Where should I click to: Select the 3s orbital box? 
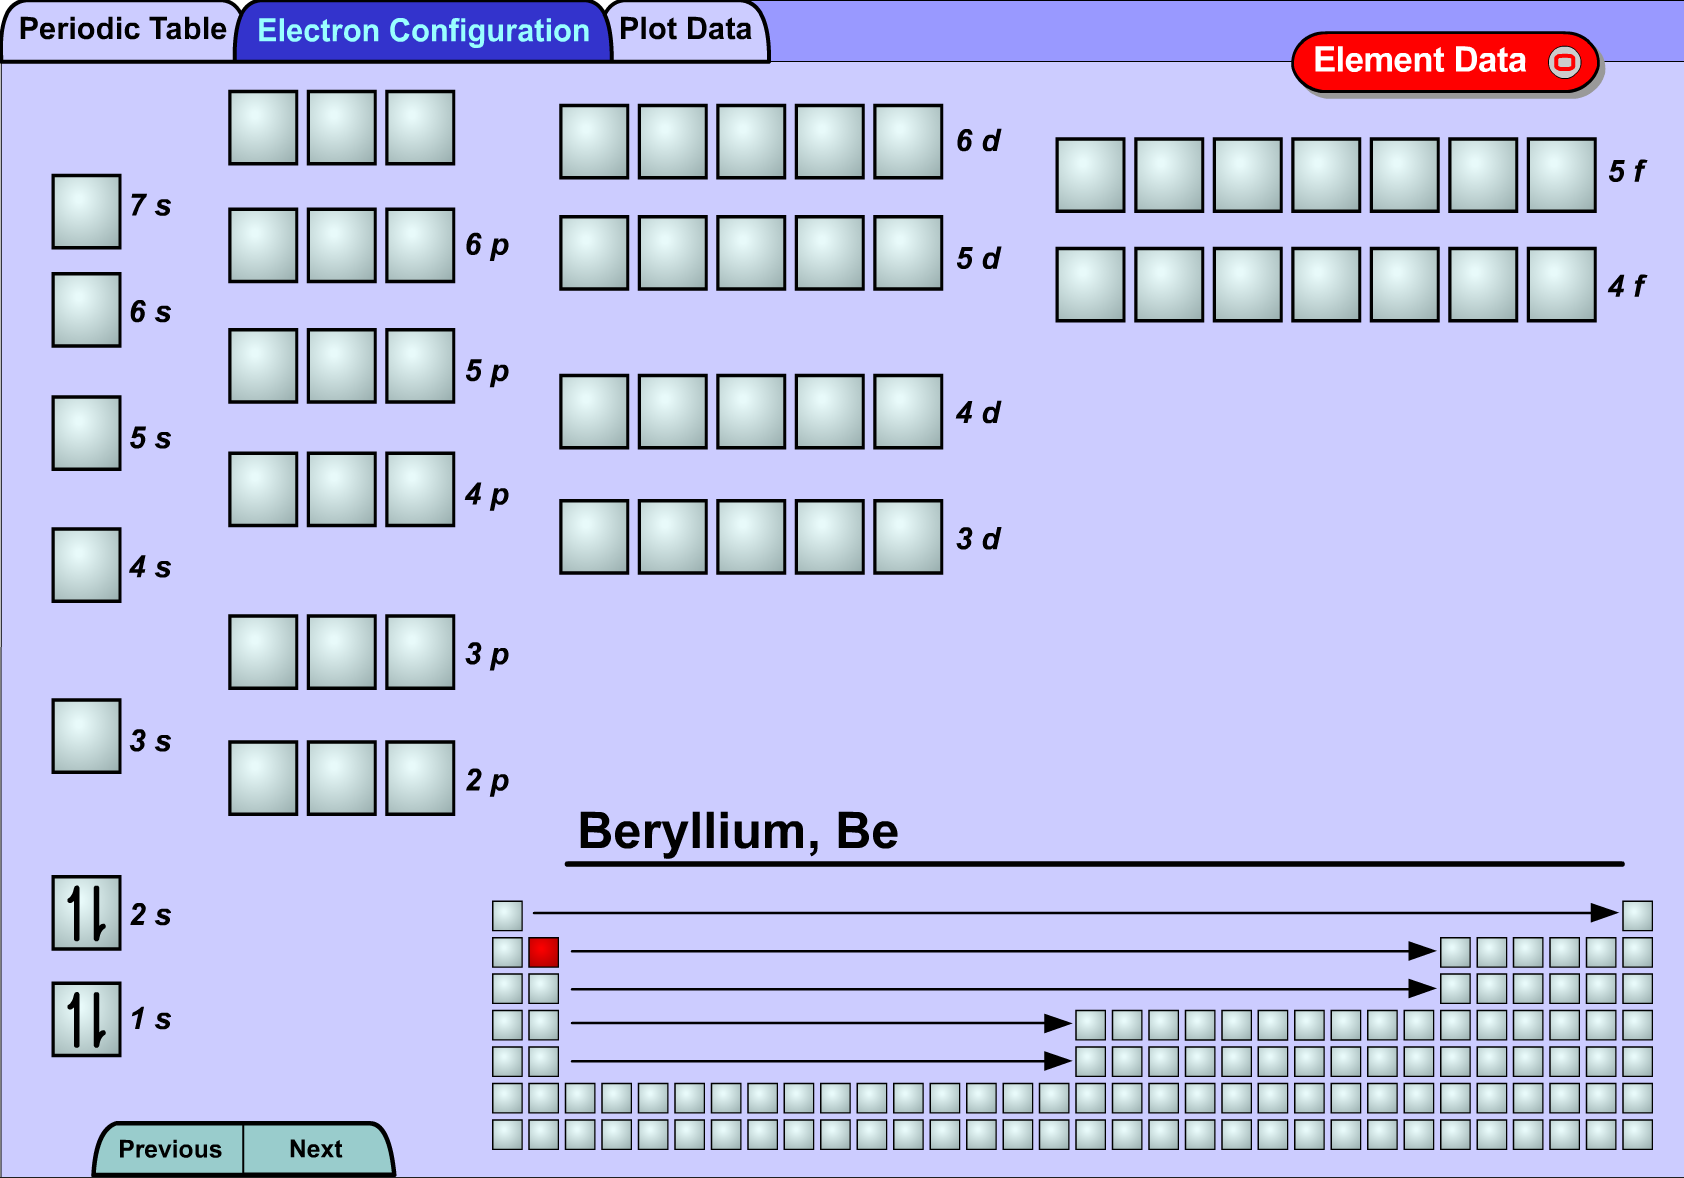click(86, 736)
